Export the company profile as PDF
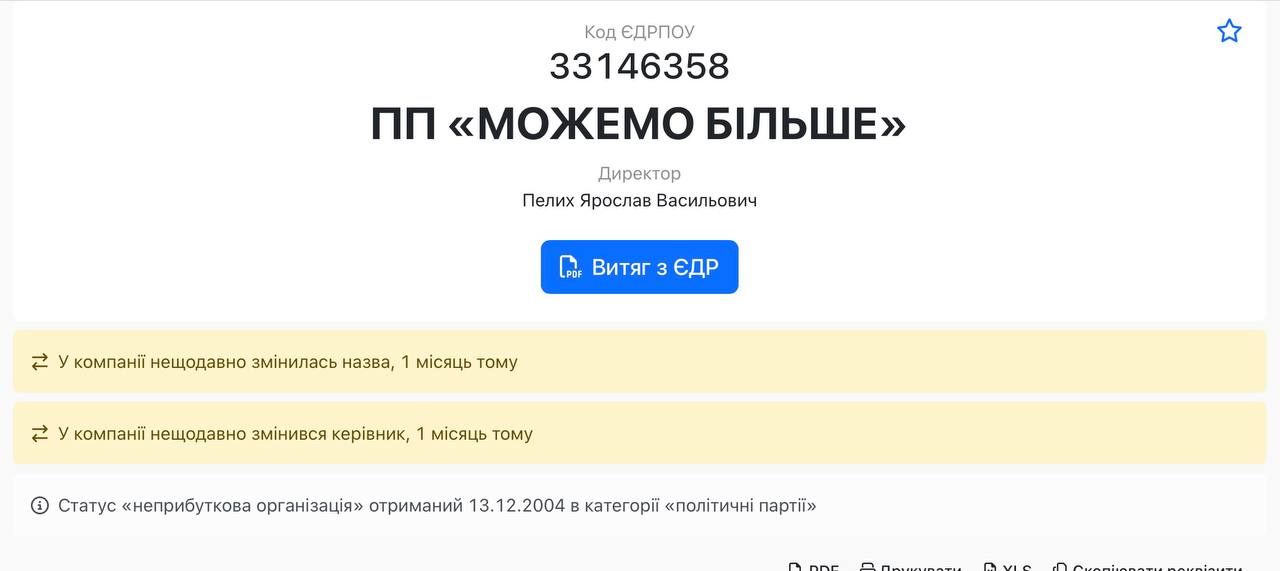The height and width of the screenshot is (571, 1280). [x=823, y=567]
